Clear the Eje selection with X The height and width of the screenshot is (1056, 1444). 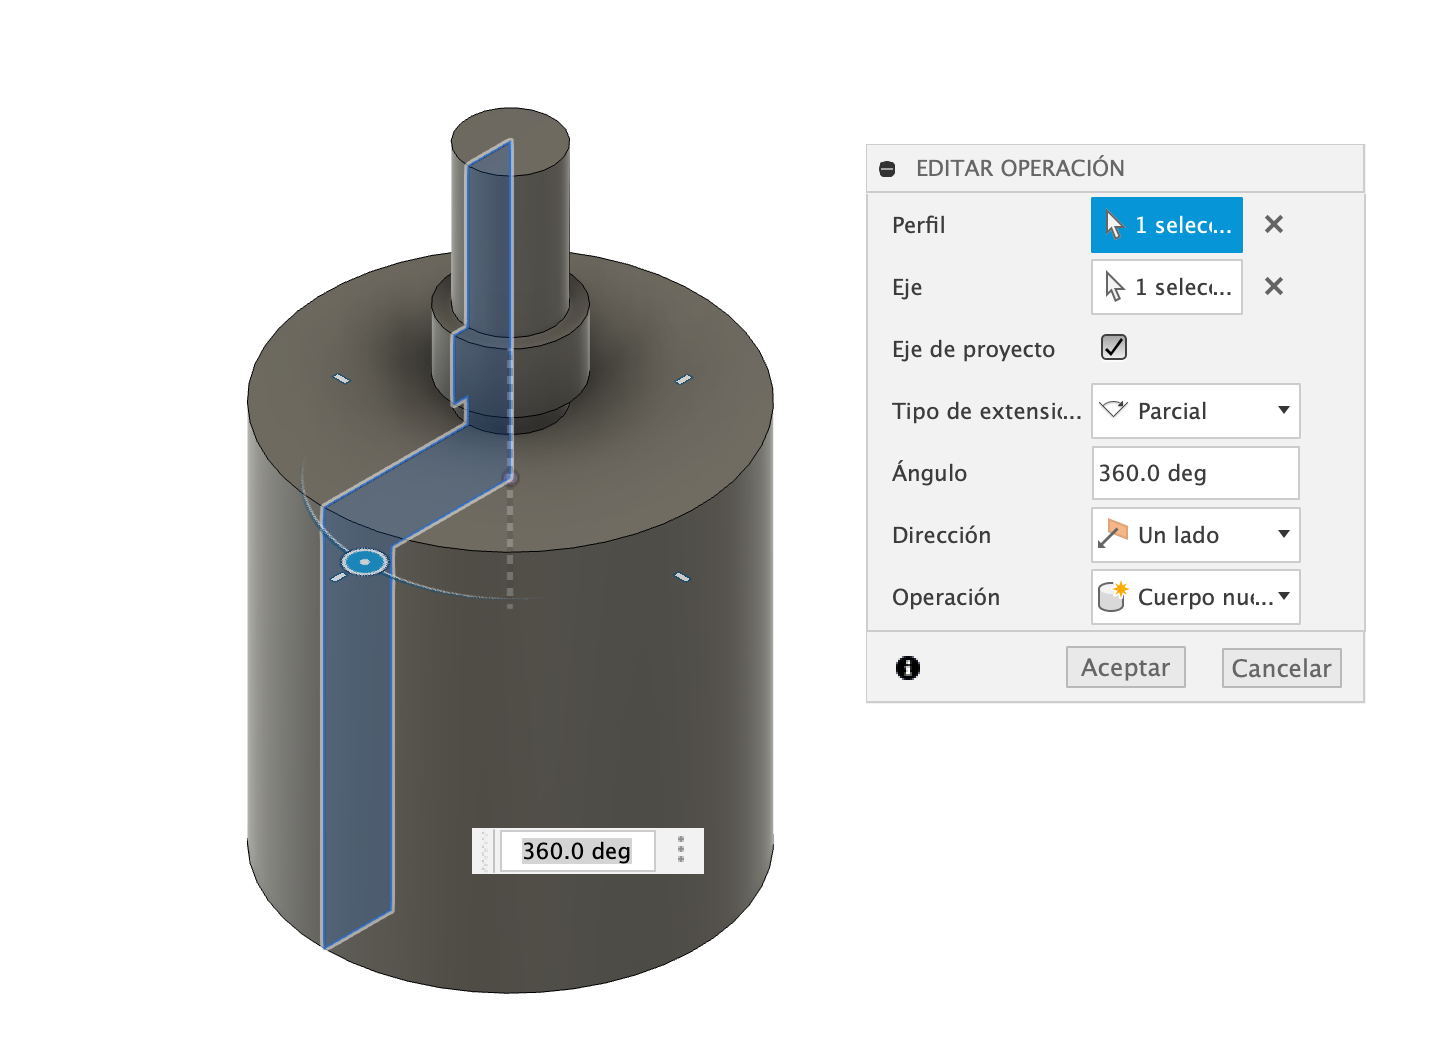pos(1274,286)
